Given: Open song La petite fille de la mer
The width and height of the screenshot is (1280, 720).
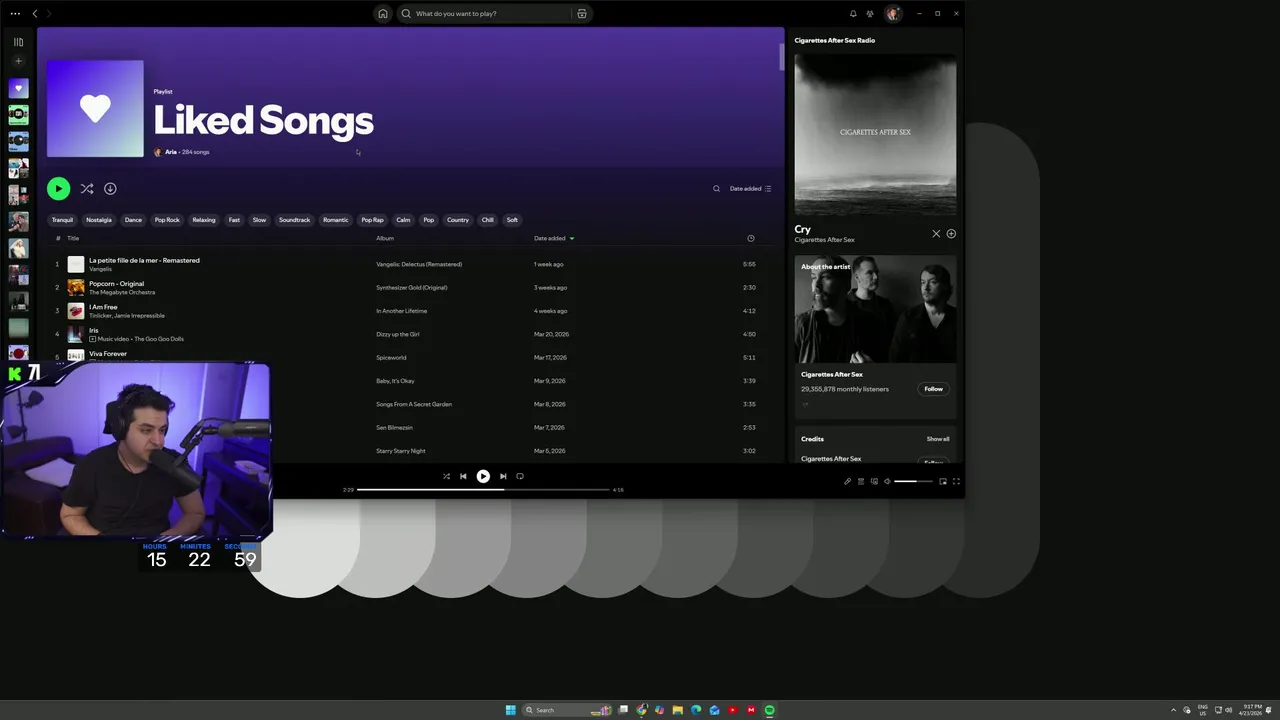Looking at the screenshot, I should tap(144, 260).
